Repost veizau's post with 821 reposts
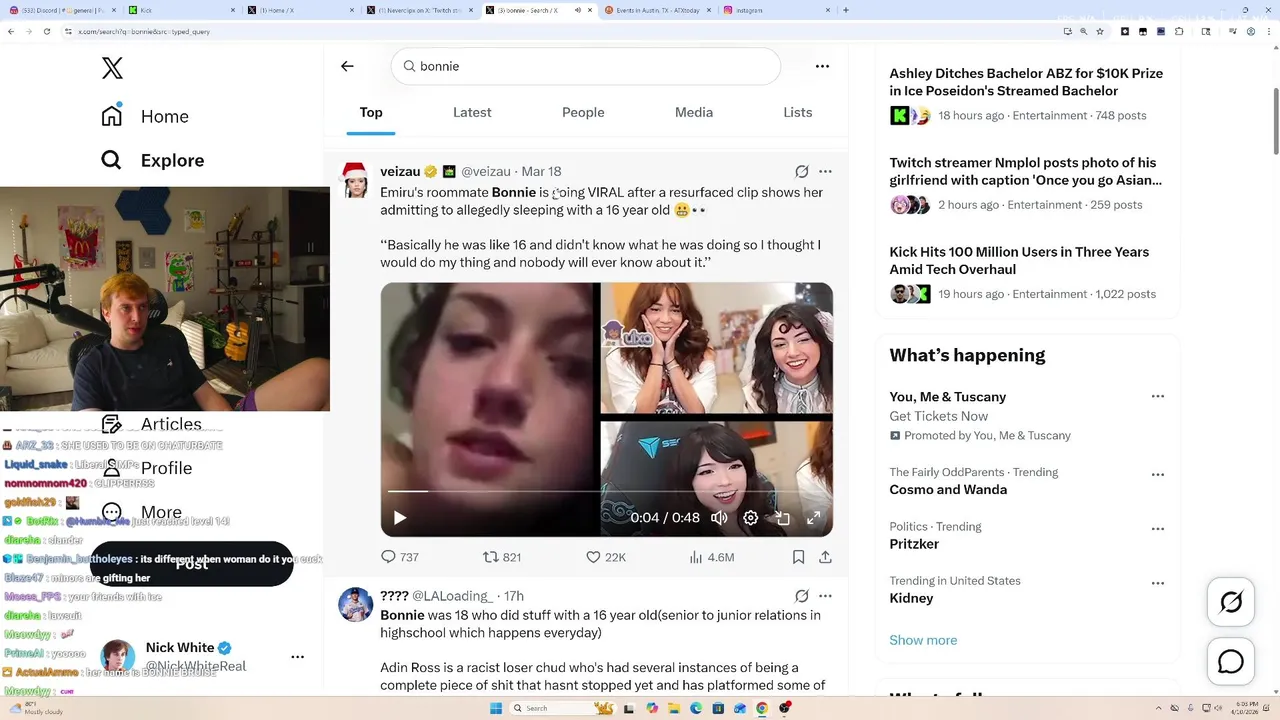 pos(502,557)
